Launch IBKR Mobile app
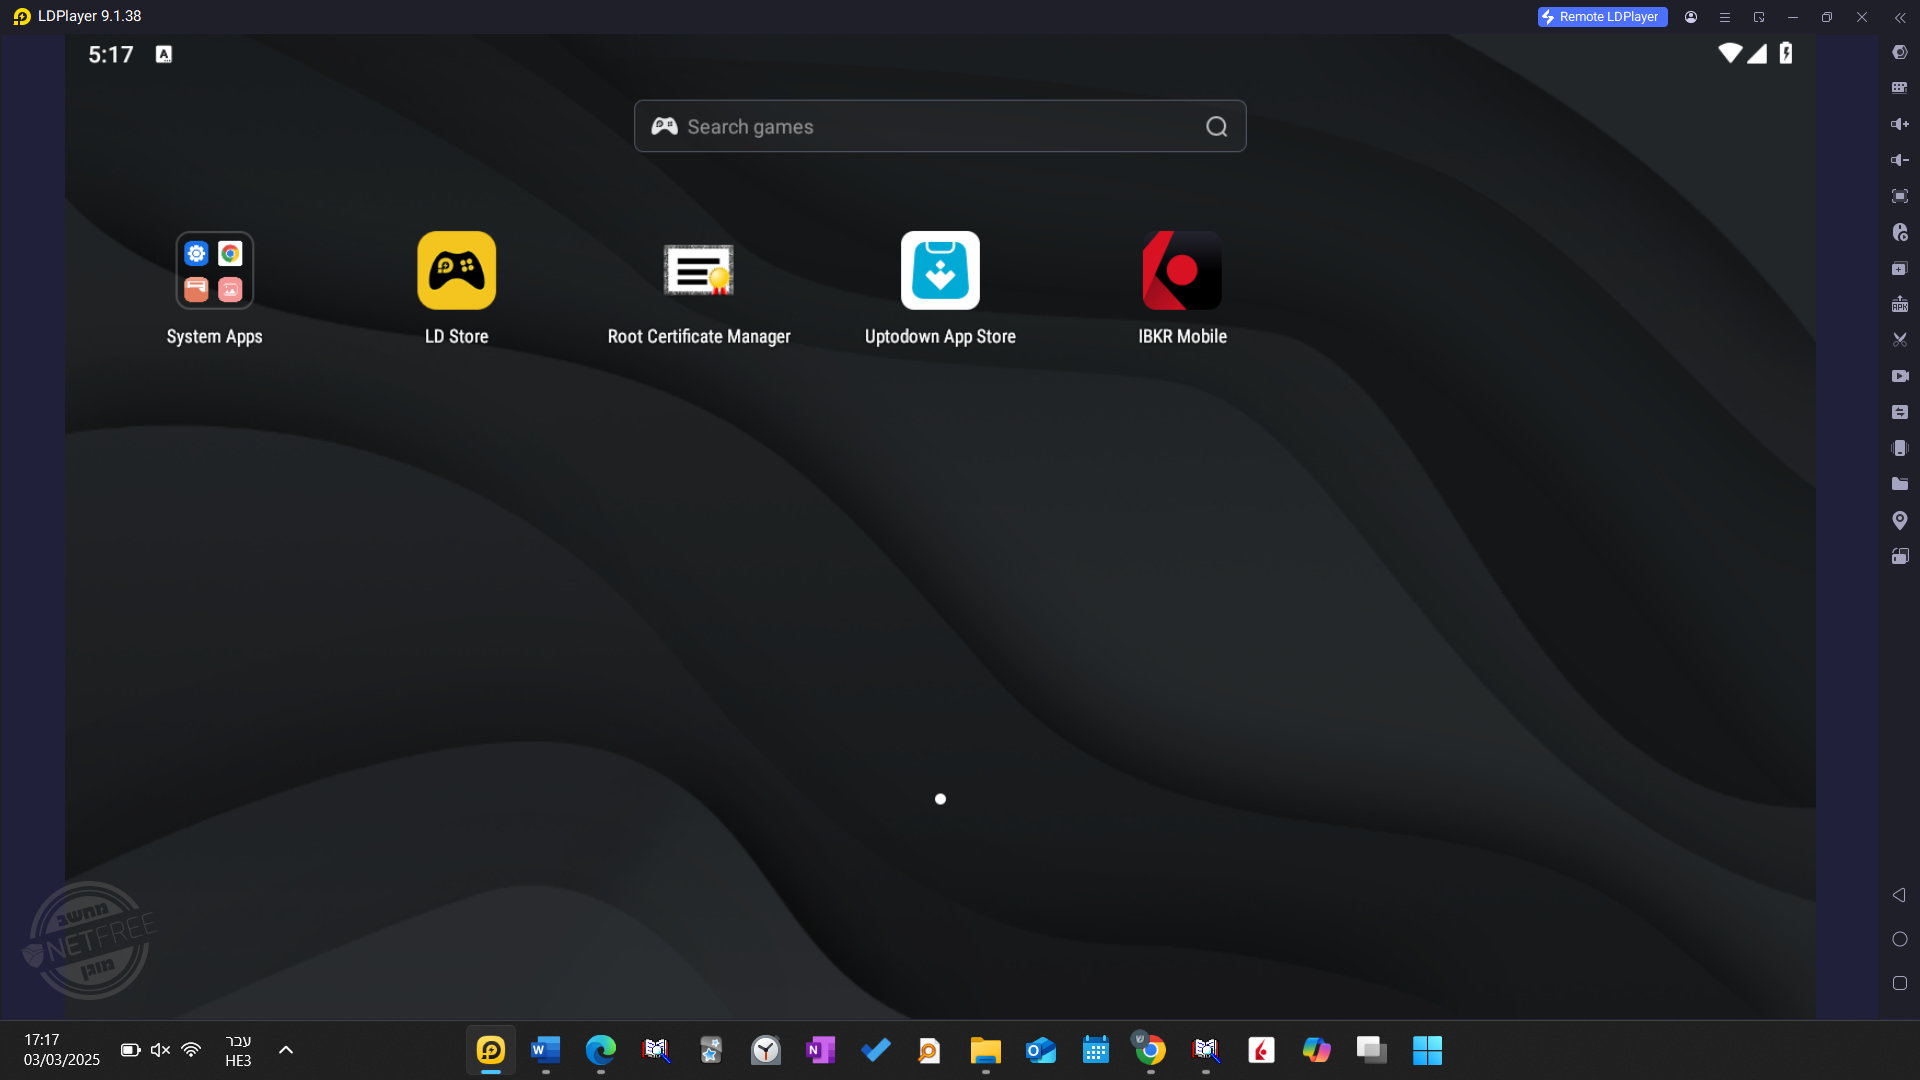This screenshot has width=1920, height=1080. coord(1182,271)
